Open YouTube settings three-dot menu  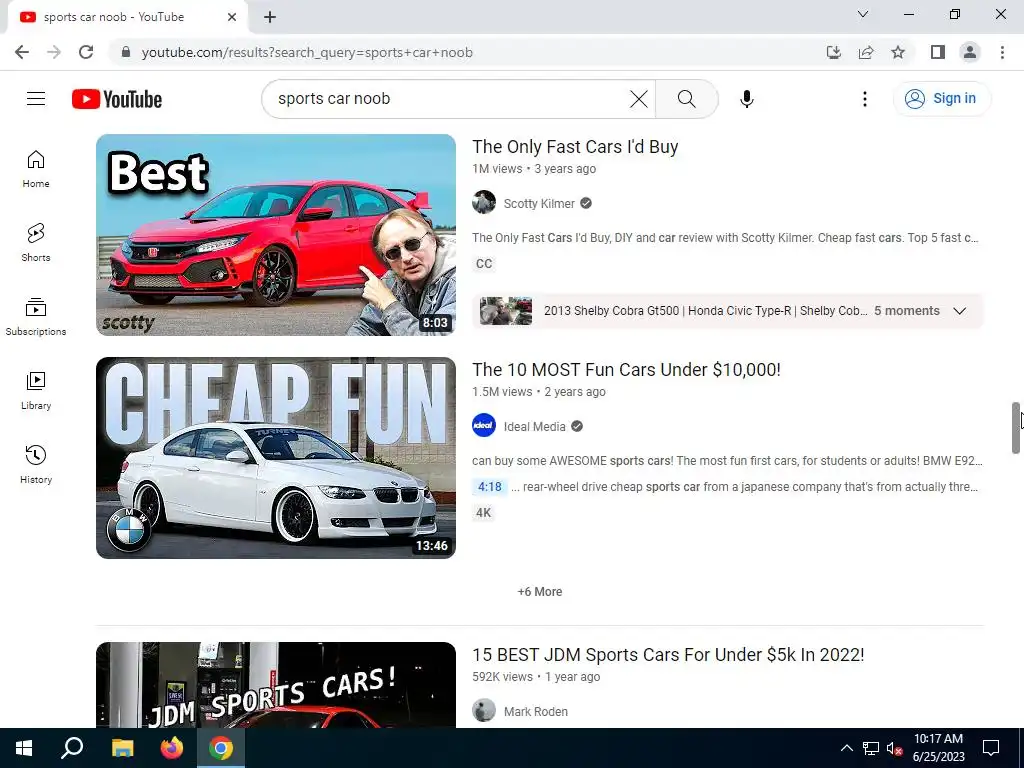[865, 99]
